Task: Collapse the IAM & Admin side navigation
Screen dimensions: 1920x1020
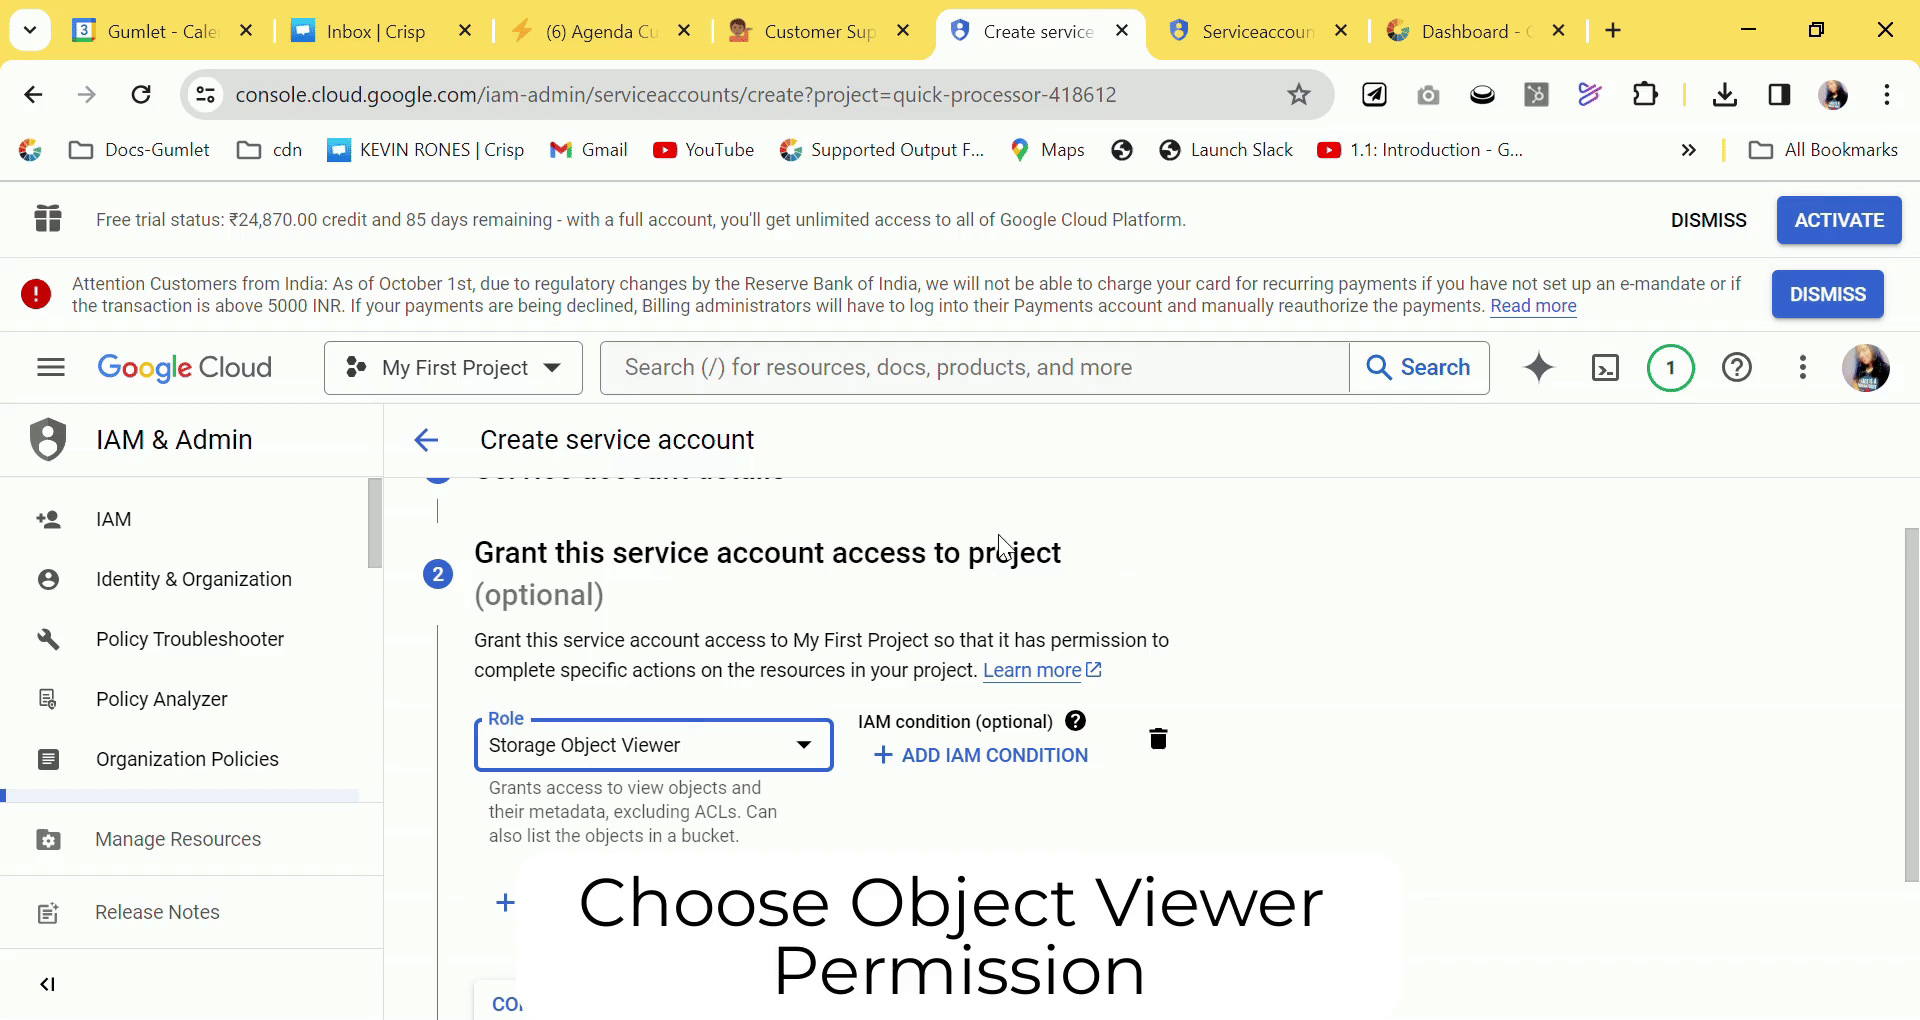Action: tap(47, 985)
